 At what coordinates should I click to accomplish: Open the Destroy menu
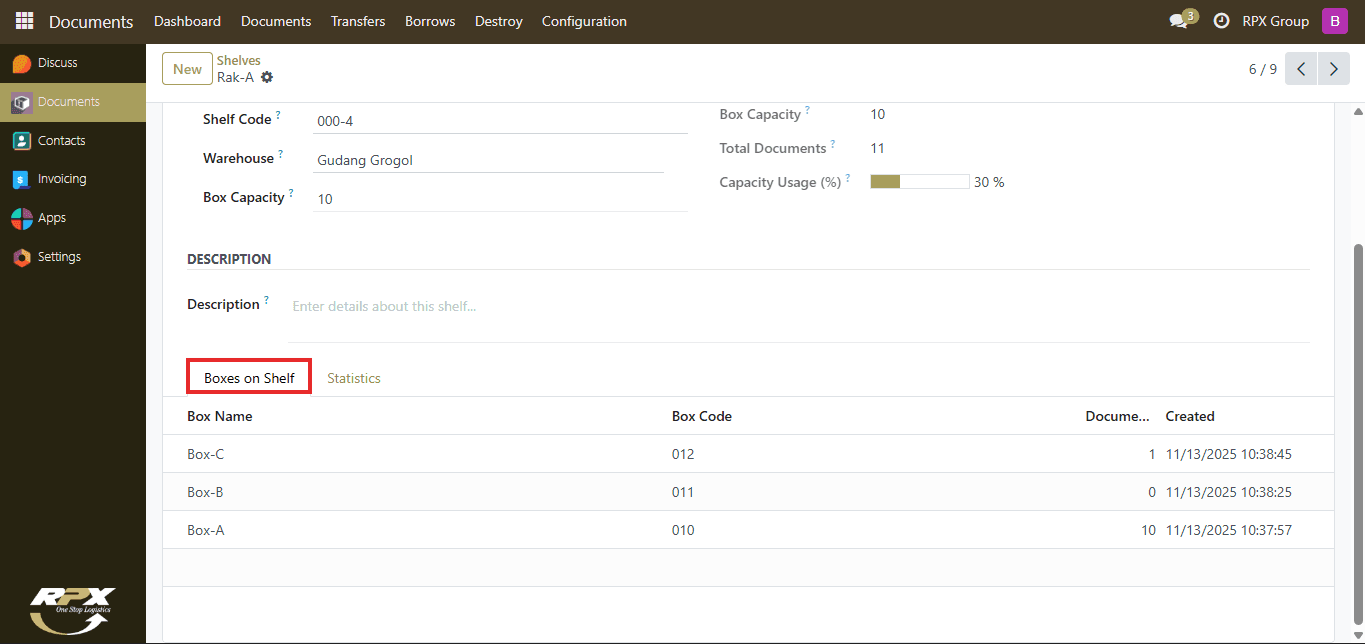click(x=499, y=21)
